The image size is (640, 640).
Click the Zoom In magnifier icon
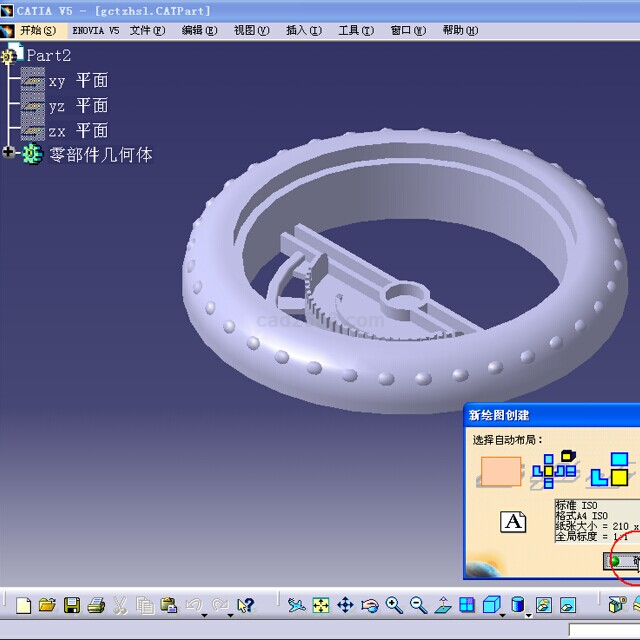pyautogui.click(x=394, y=605)
